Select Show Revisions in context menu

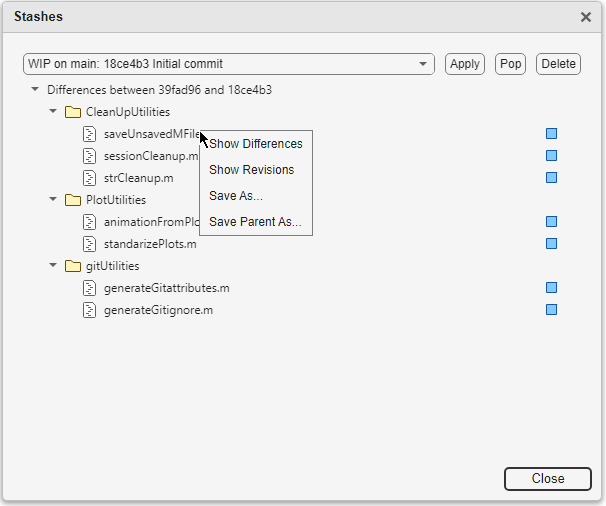[x=251, y=170]
